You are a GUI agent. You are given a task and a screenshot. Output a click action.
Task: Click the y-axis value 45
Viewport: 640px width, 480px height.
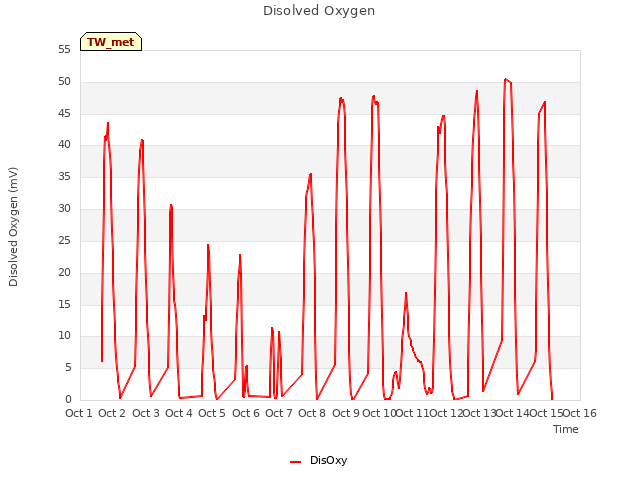click(x=64, y=113)
